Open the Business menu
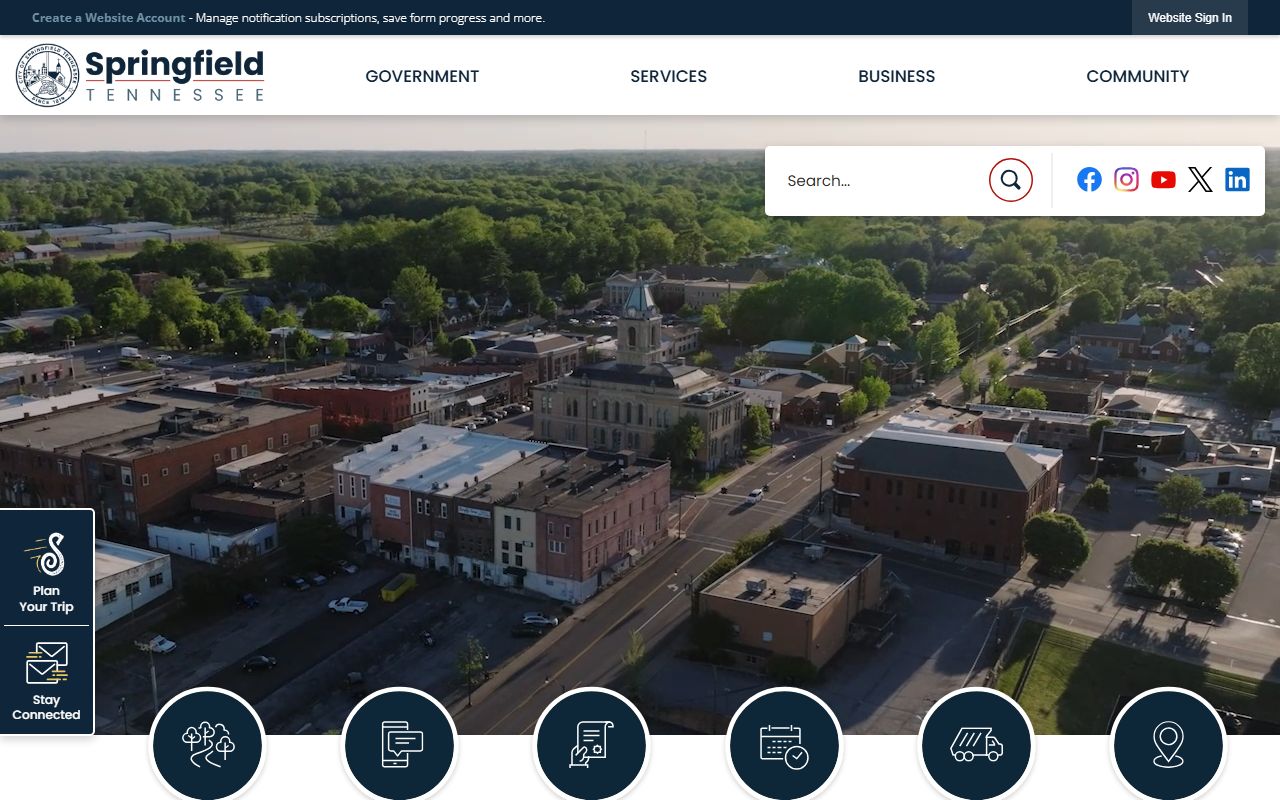1280x800 pixels. [x=896, y=76]
